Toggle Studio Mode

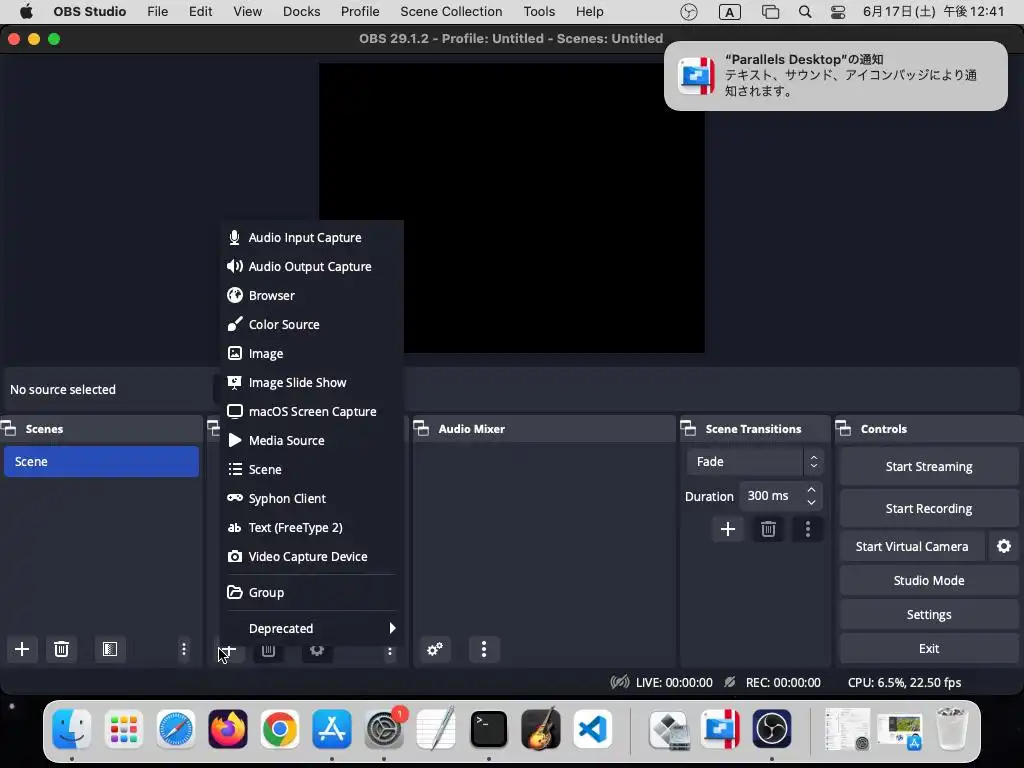(929, 580)
